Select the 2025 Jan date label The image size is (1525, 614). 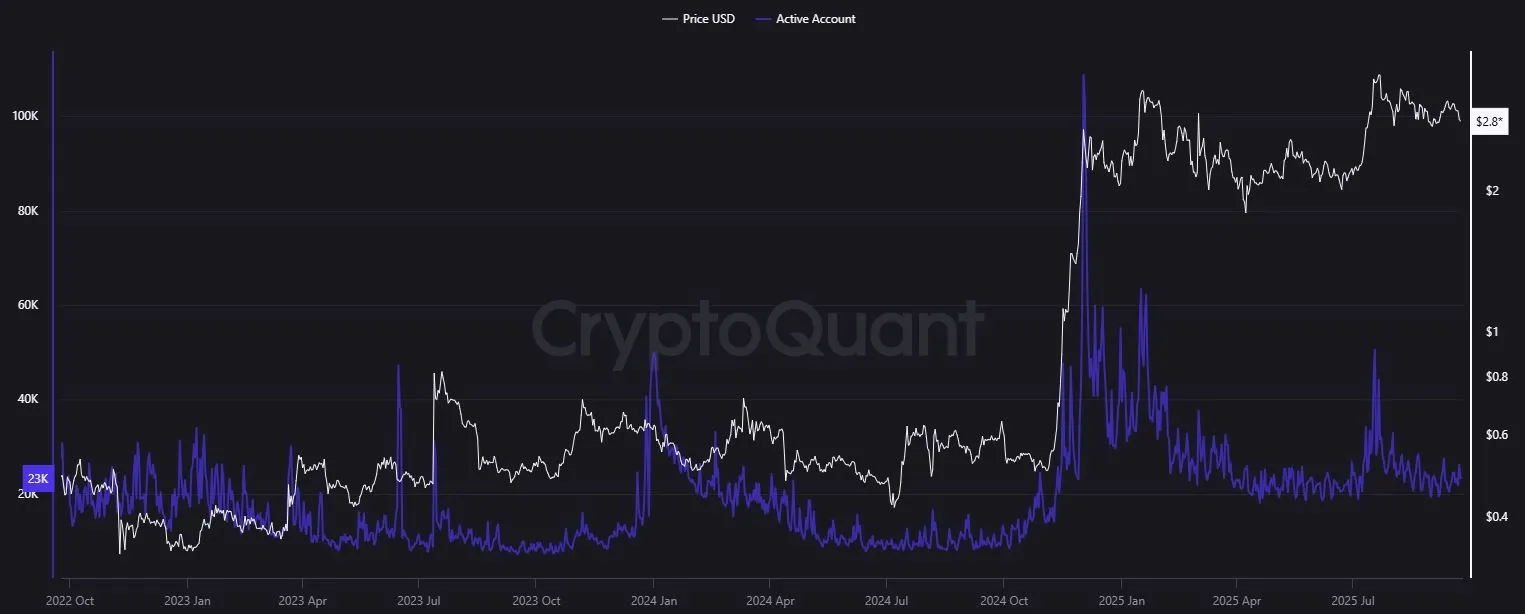click(1121, 601)
